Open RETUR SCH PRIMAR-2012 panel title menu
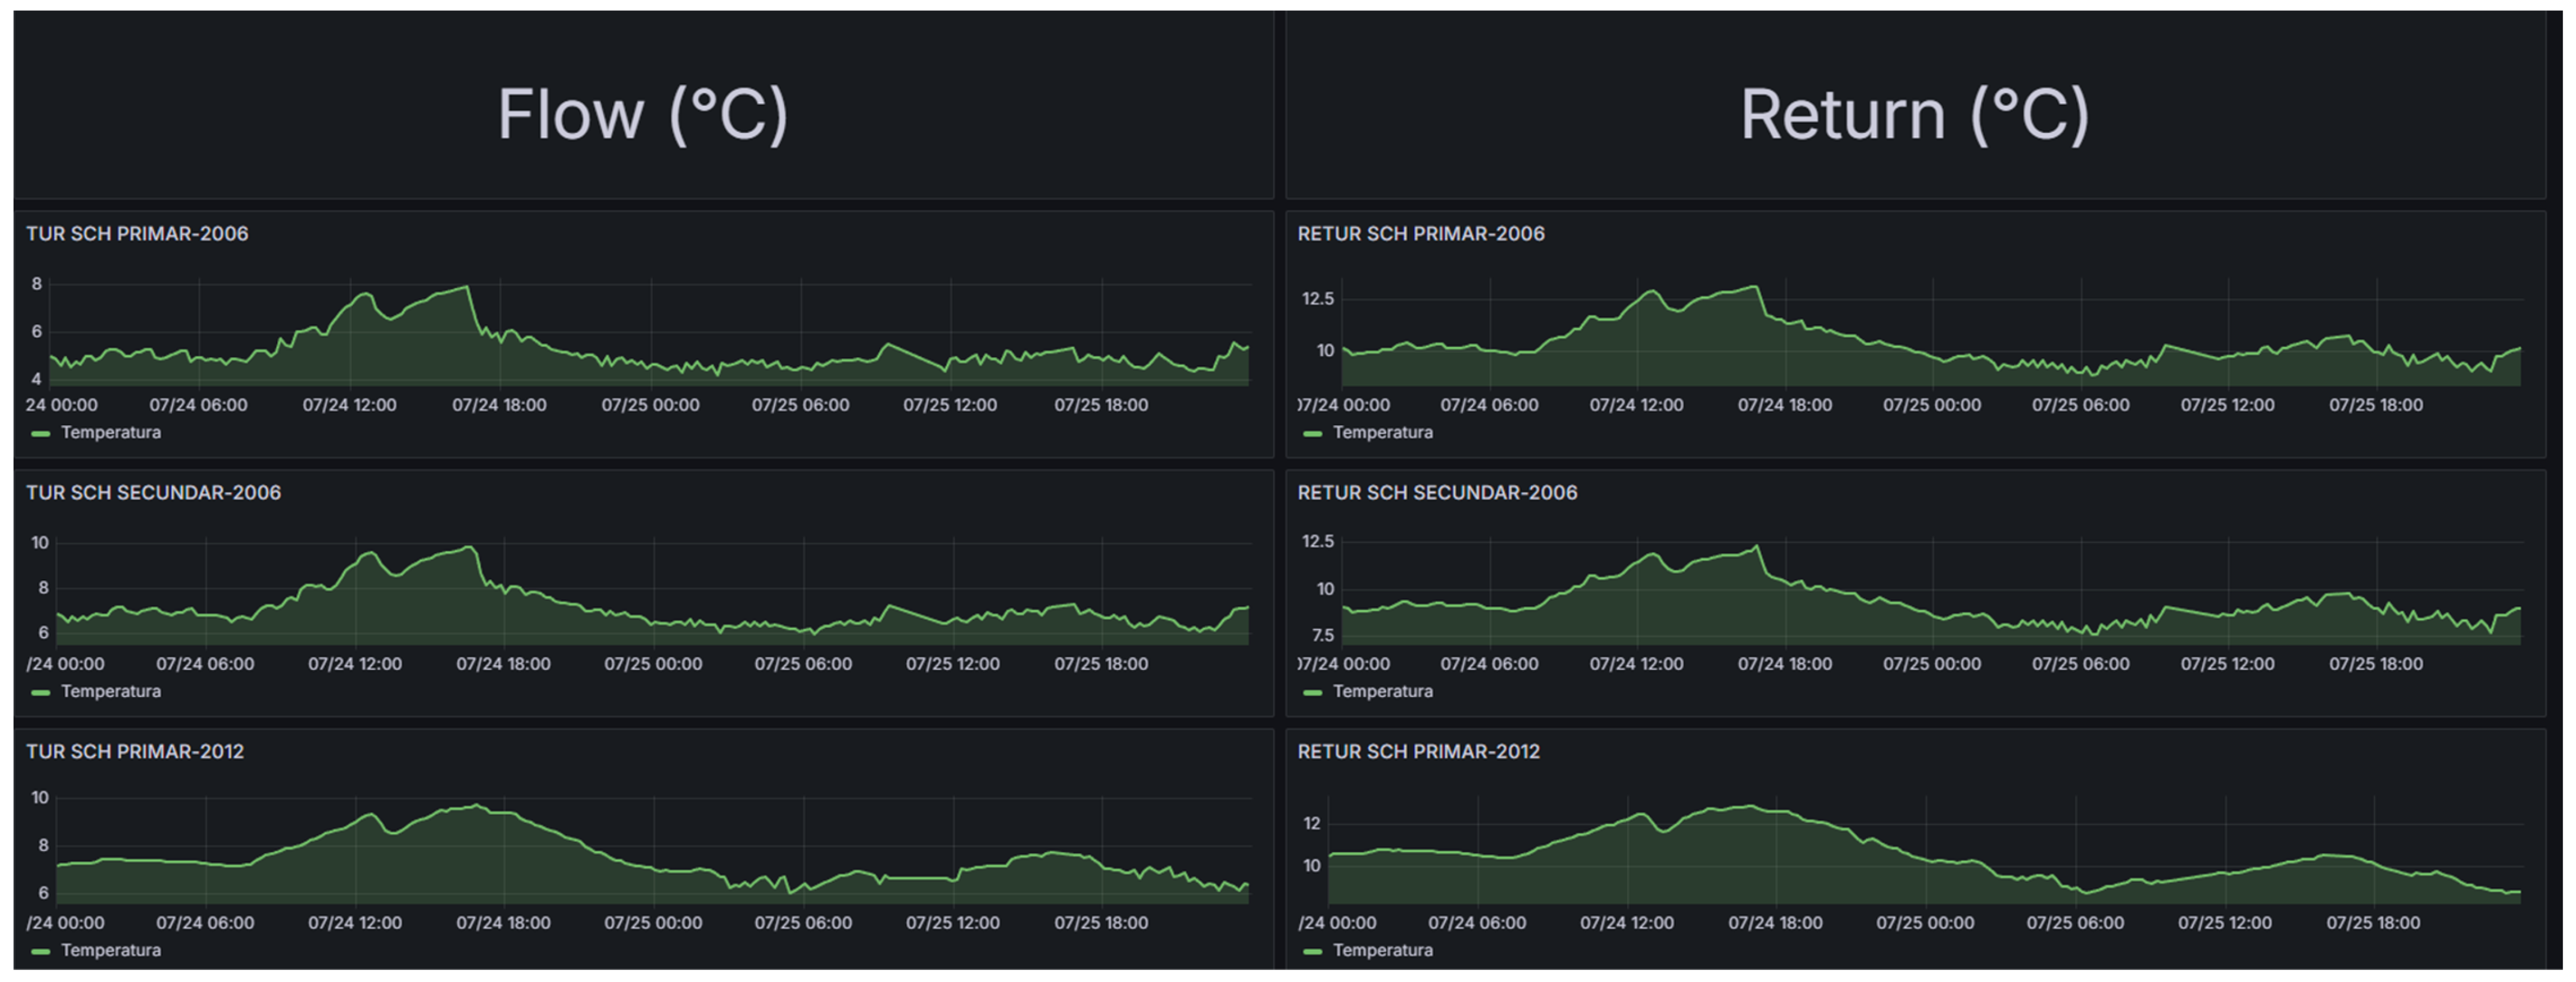The height and width of the screenshot is (982, 2576). tap(1418, 752)
